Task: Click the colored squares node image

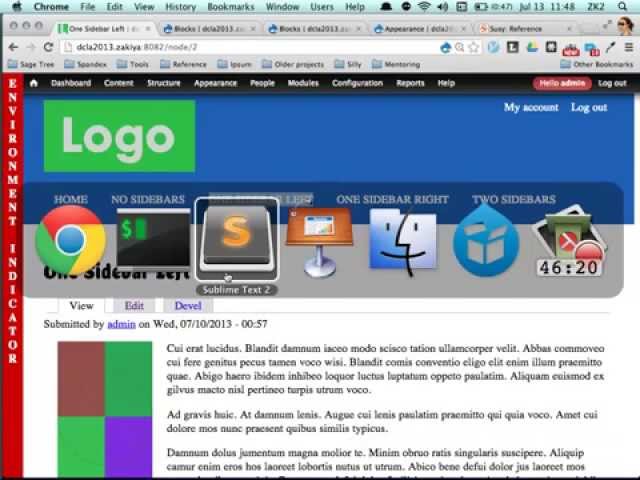Action: pyautogui.click(x=105, y=409)
